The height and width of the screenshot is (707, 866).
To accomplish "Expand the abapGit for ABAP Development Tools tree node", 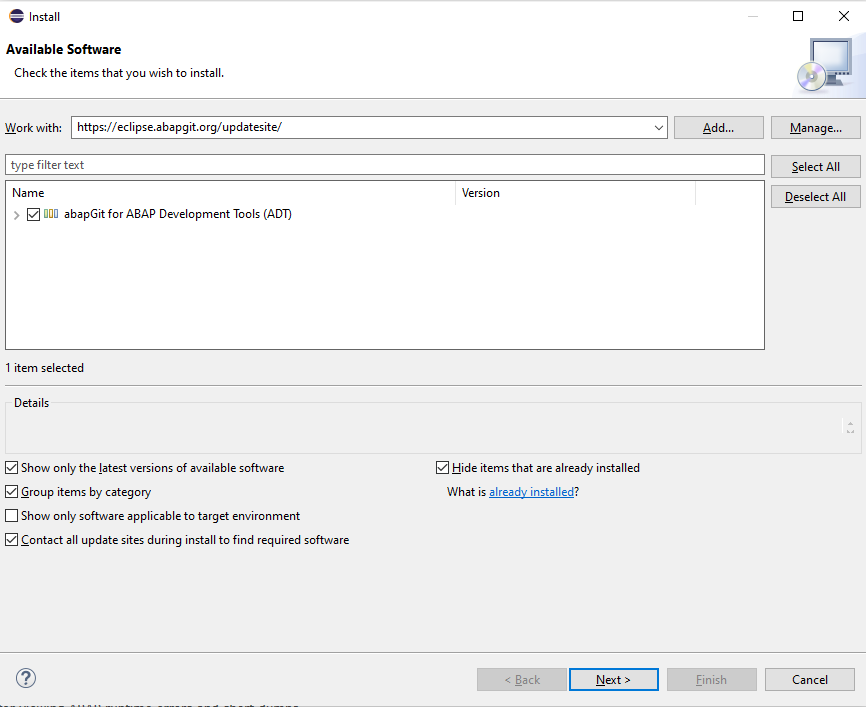I will click(x=16, y=215).
